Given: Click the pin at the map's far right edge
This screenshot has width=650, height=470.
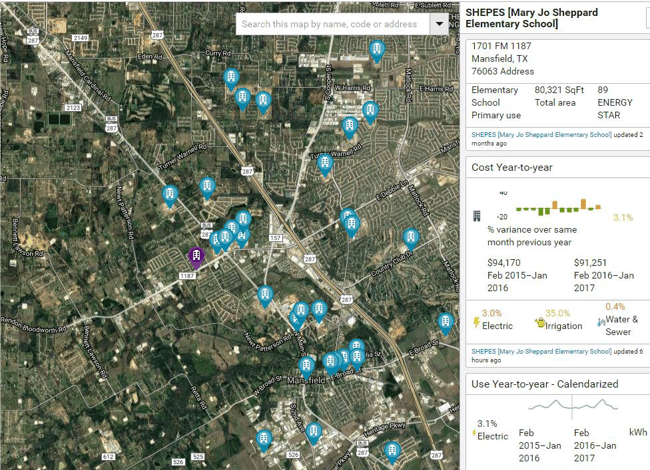Looking at the screenshot, I should click(x=445, y=321).
